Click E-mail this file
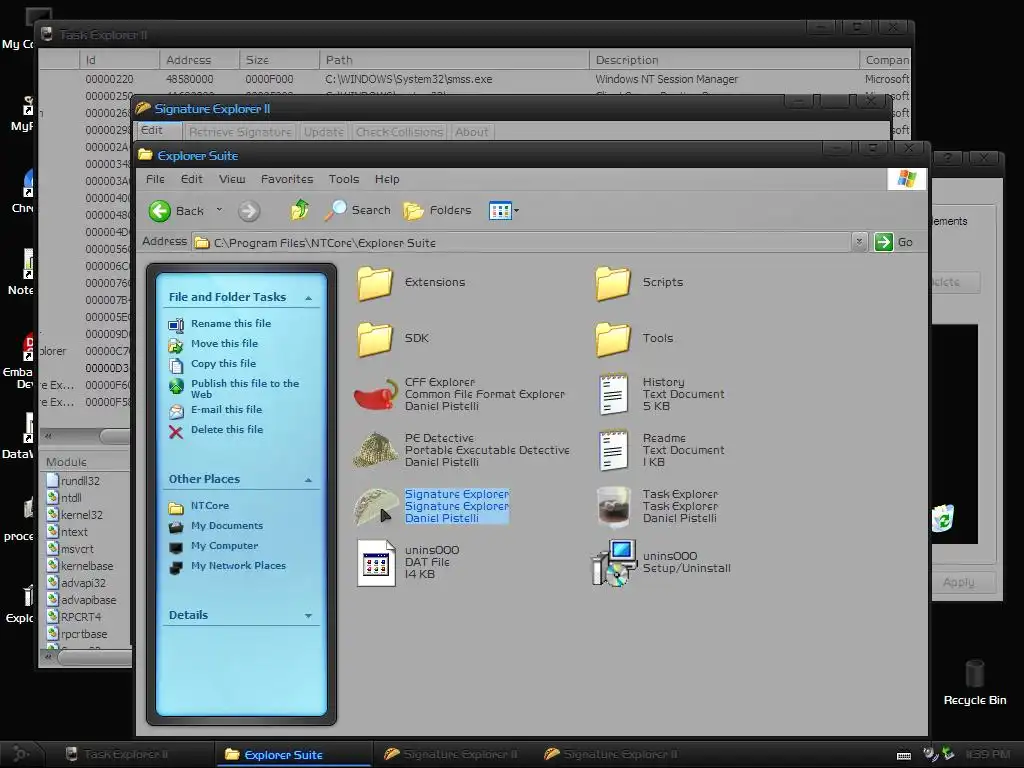The width and height of the screenshot is (1024, 768). (x=226, y=409)
